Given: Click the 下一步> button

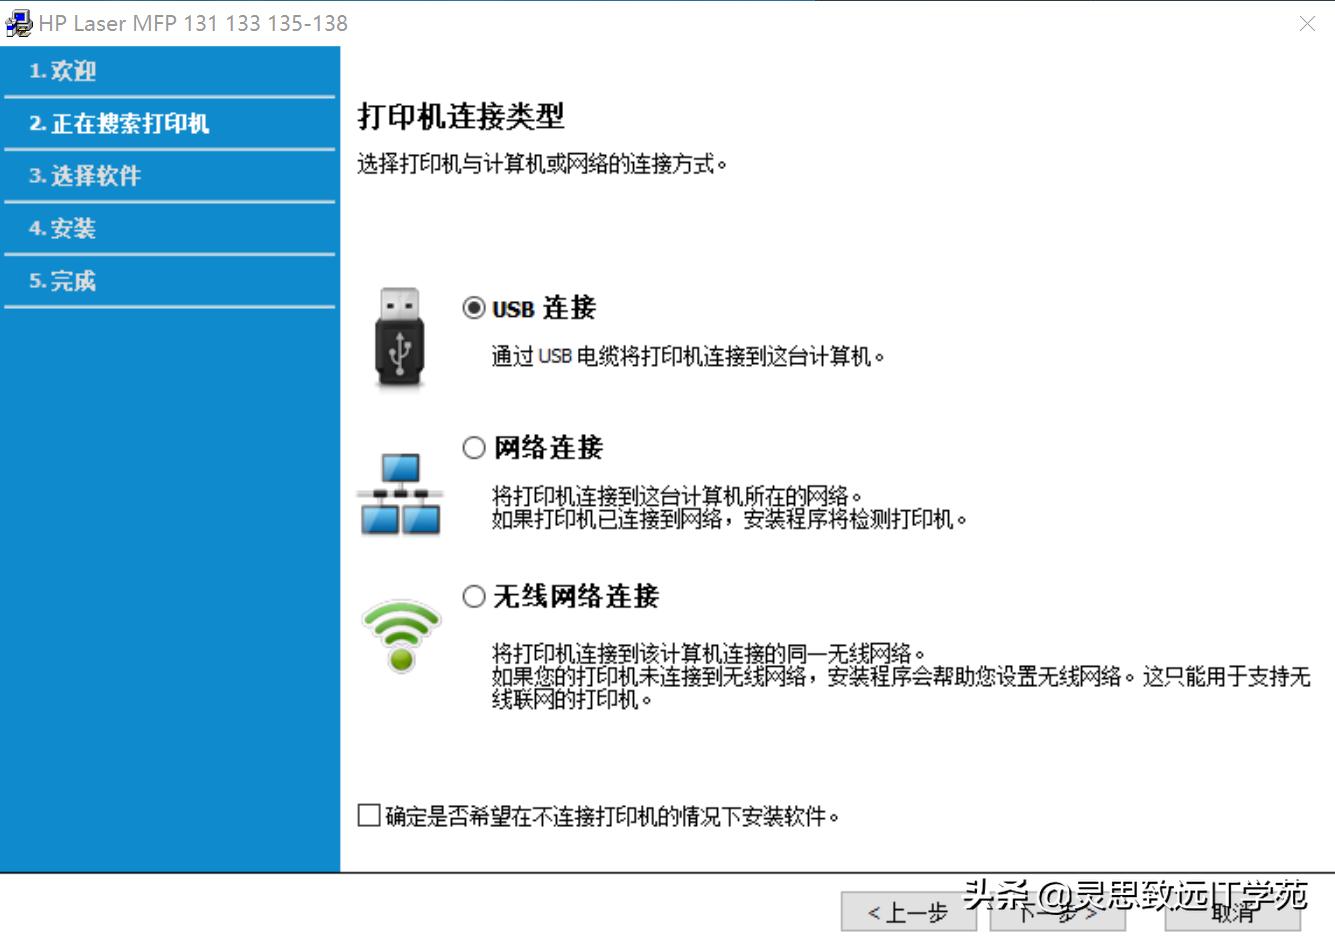Looking at the screenshot, I should click(1056, 912).
